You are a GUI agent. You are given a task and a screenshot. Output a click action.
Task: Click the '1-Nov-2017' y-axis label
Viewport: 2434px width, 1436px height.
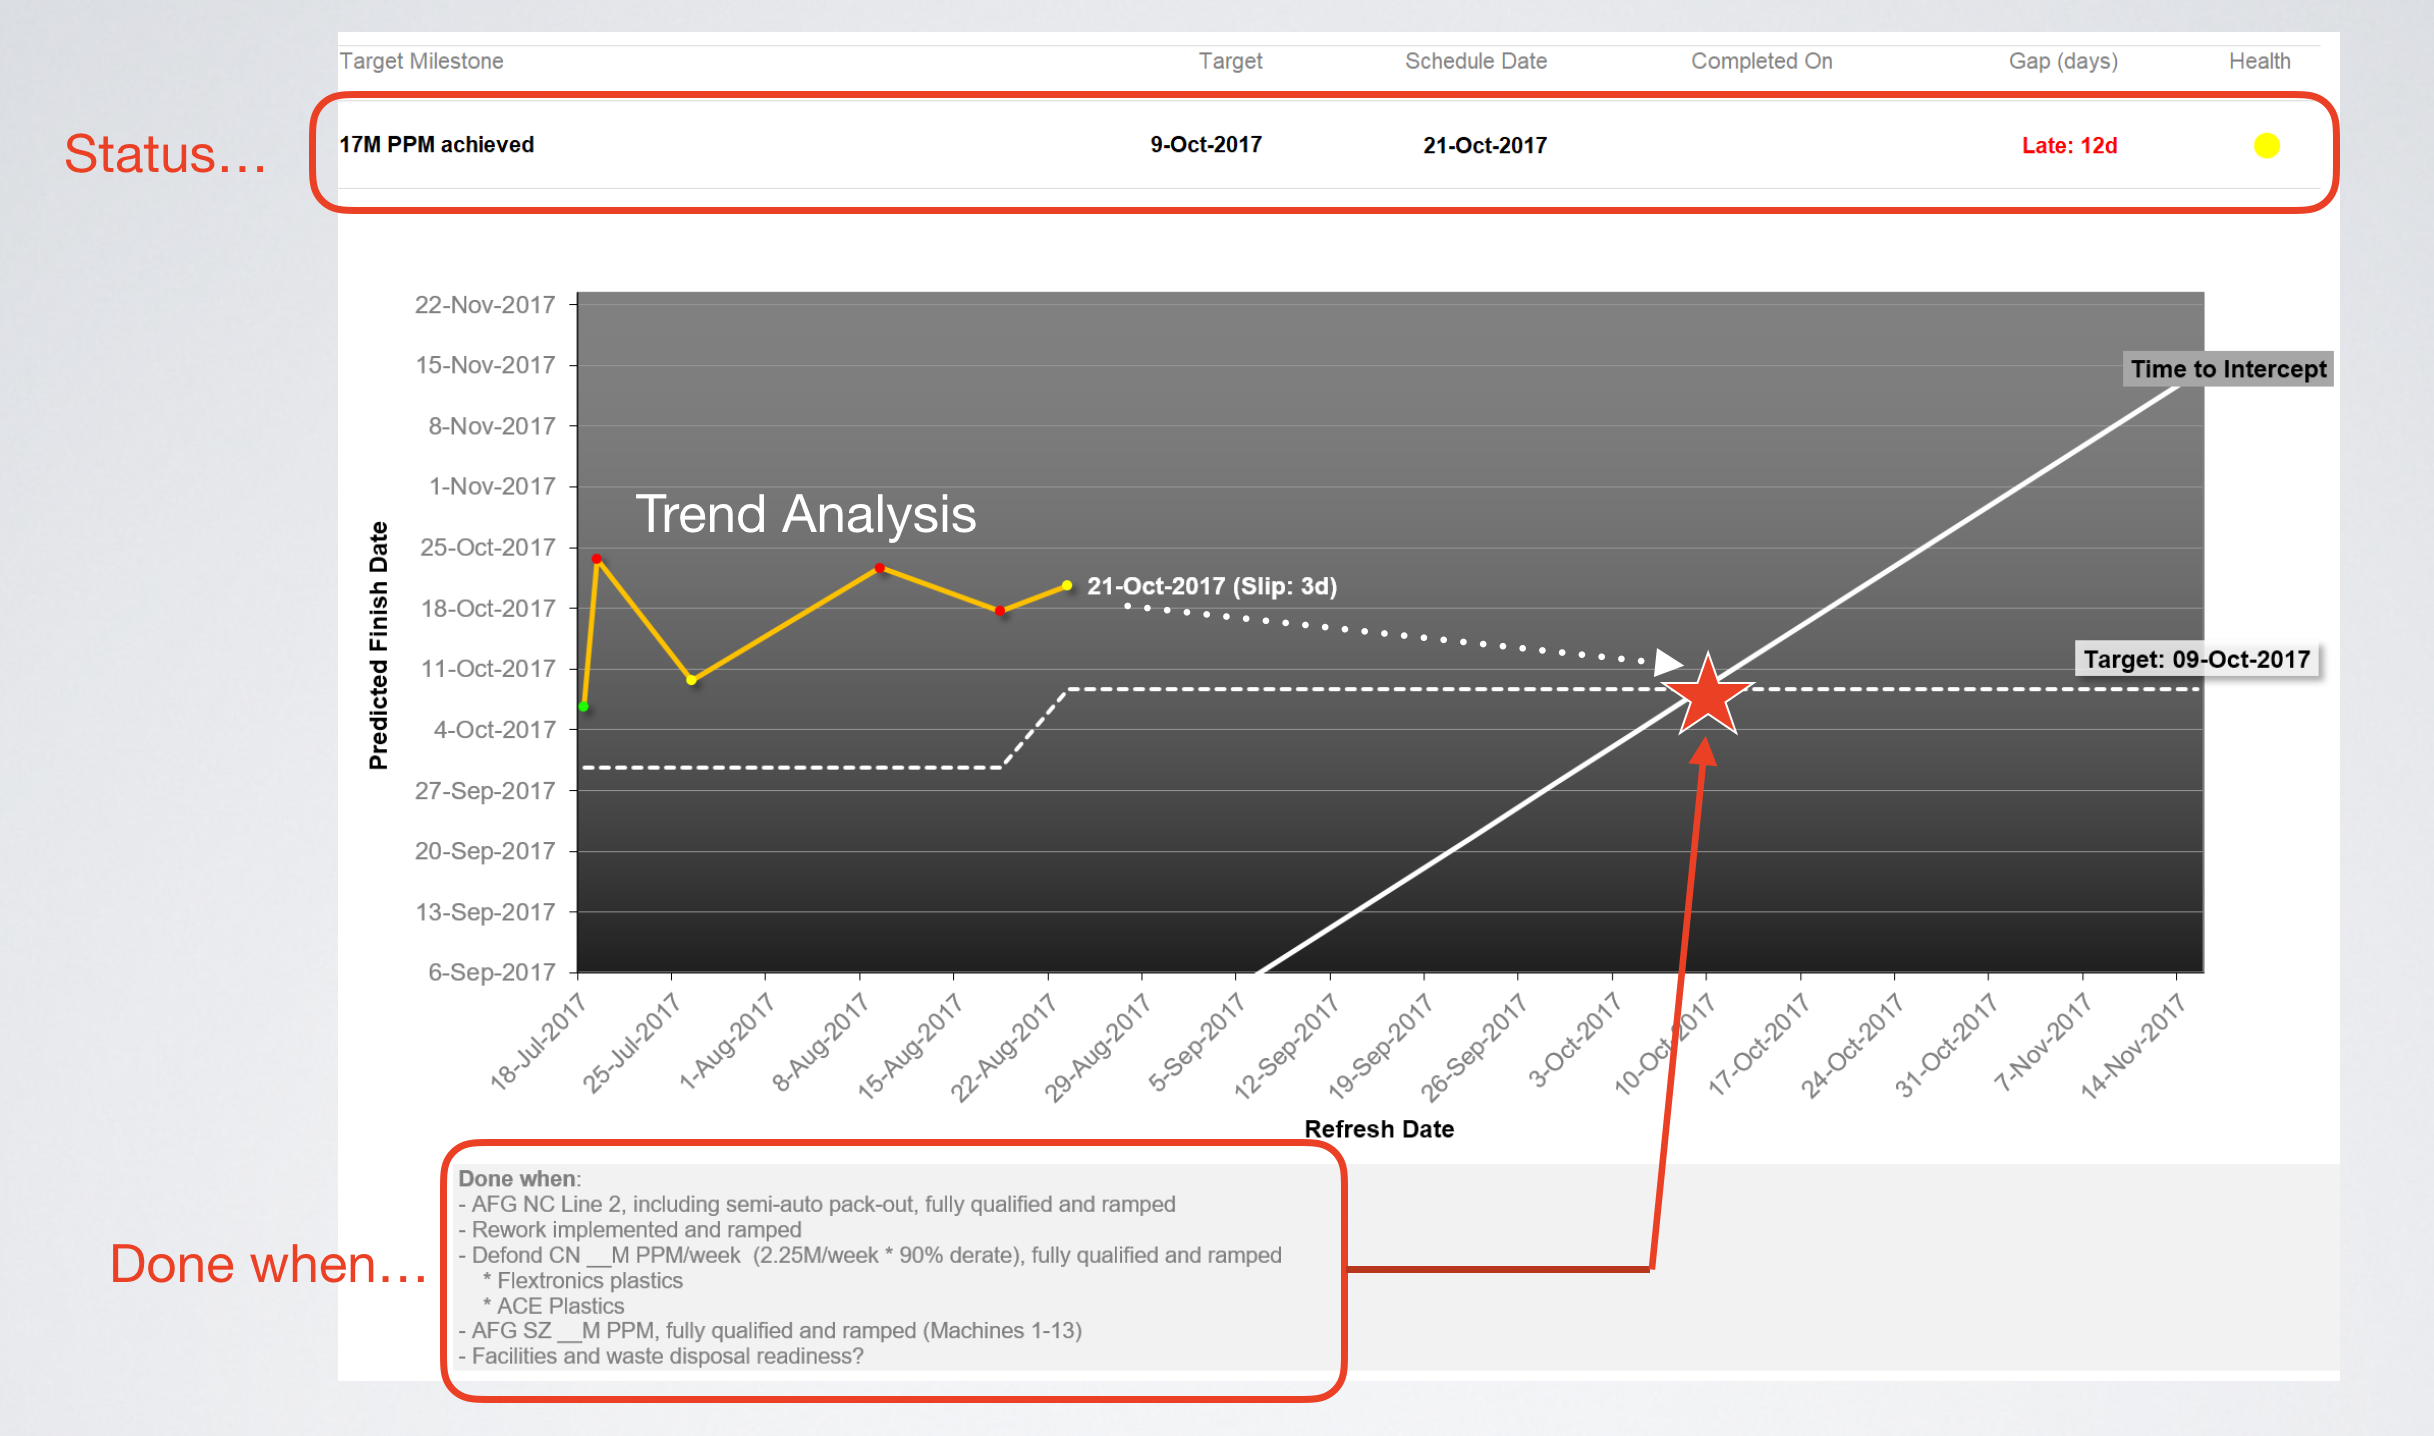pos(492,487)
